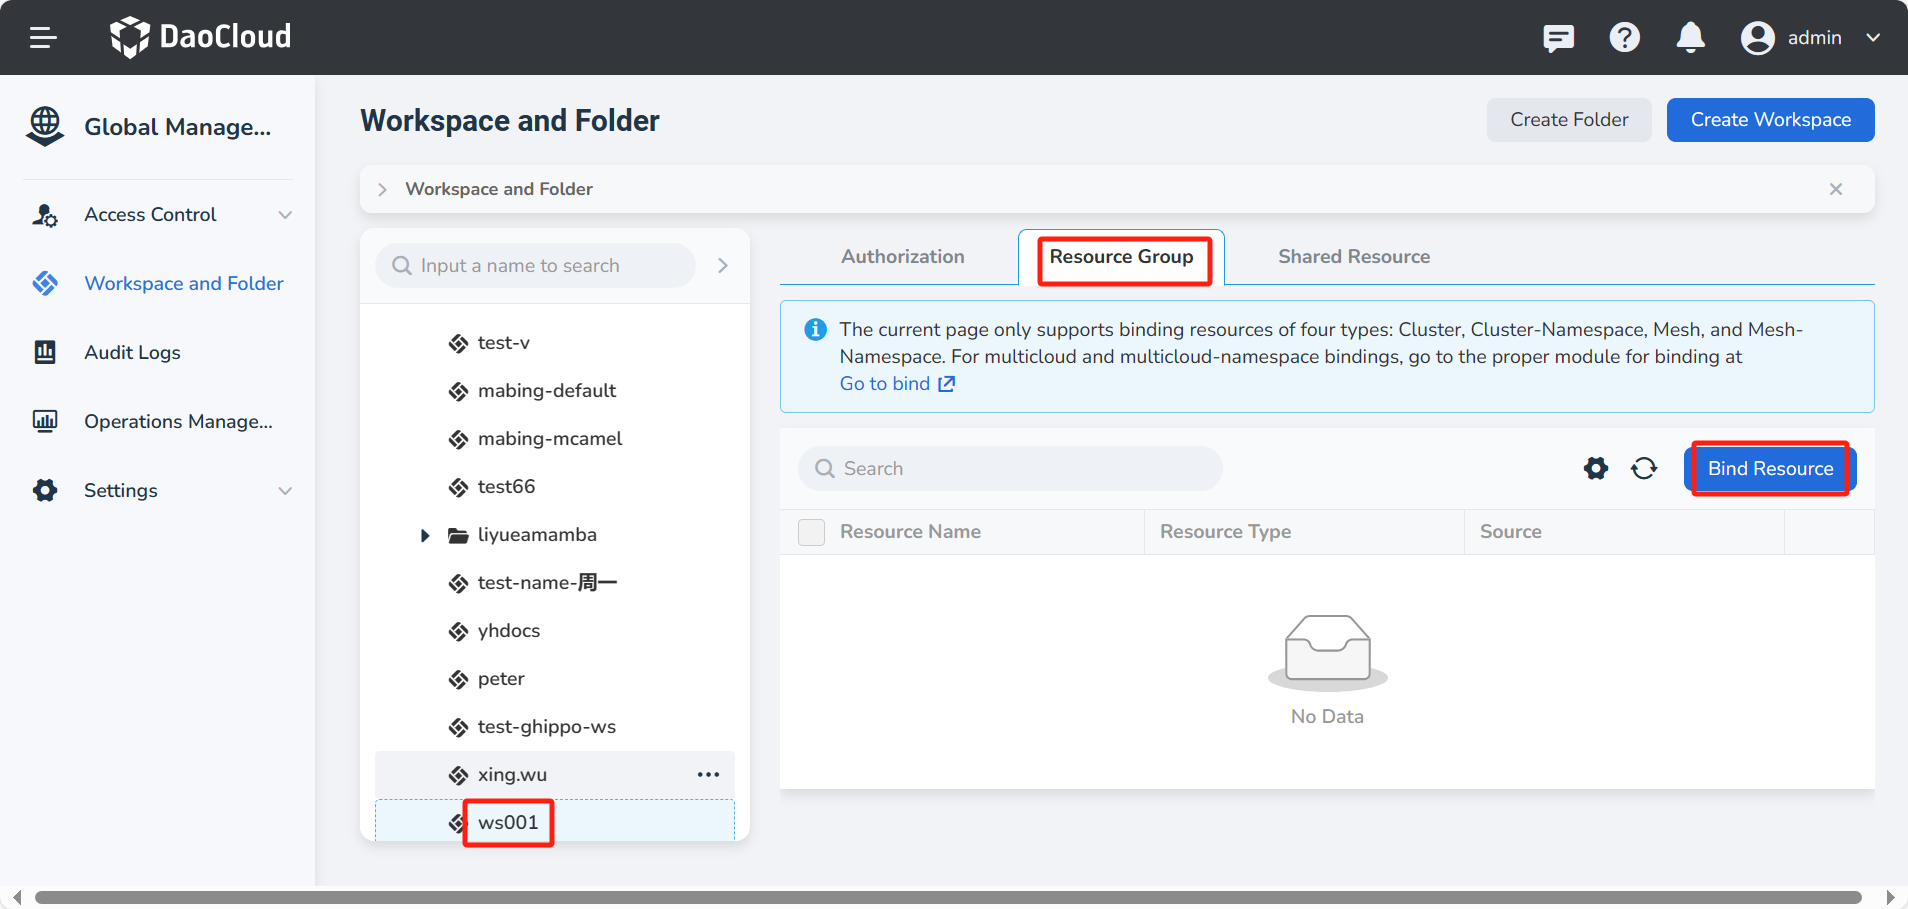Open the xing.wu more options menu
Image resolution: width=1908 pixels, height=909 pixels.
coord(708,775)
